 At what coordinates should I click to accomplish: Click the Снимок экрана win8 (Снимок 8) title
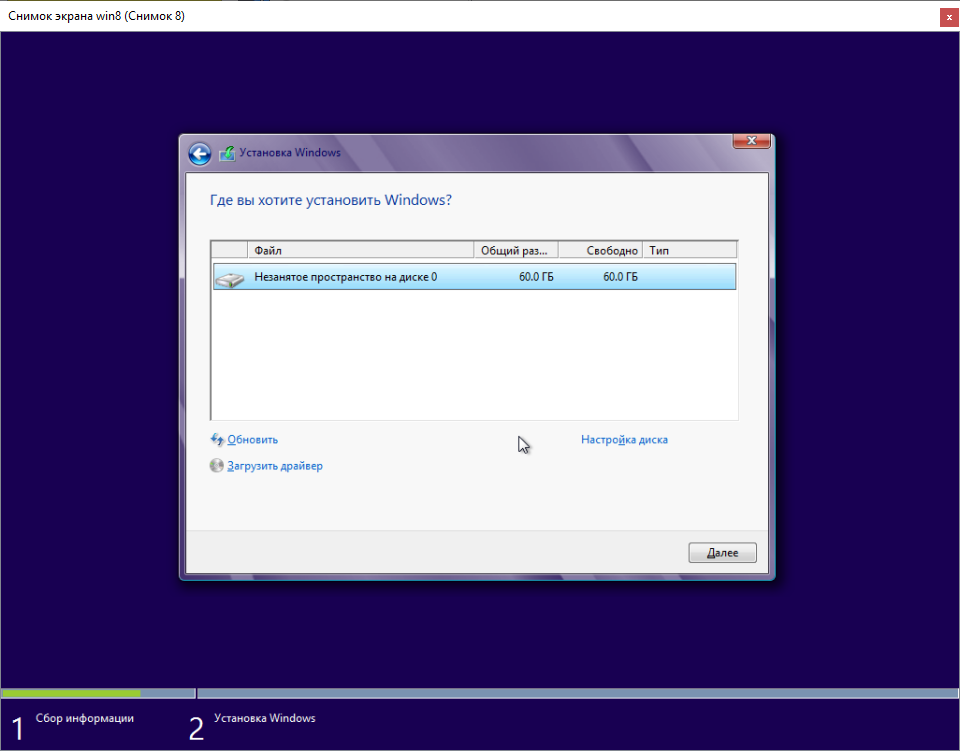[x=96, y=16]
